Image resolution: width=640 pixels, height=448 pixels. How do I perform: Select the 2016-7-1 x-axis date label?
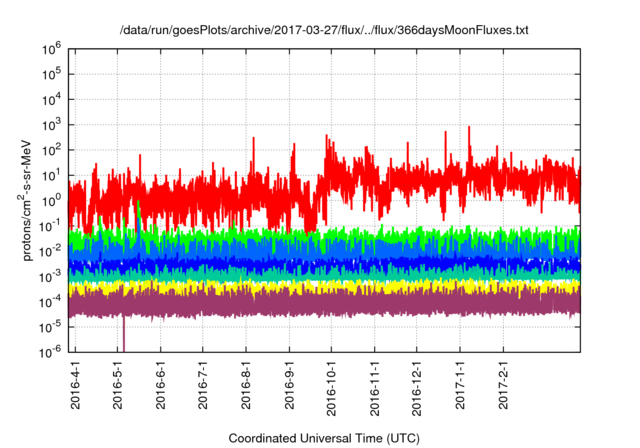[203, 383]
